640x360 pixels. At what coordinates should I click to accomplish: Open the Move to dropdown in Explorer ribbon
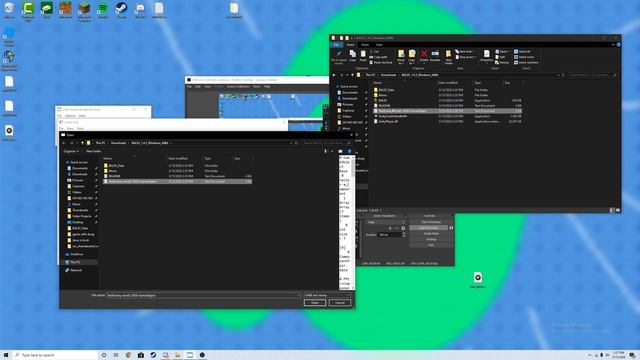coord(401,57)
